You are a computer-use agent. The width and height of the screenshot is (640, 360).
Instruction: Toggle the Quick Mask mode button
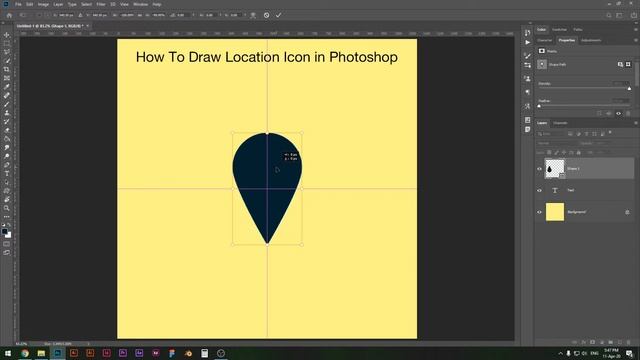coord(7,244)
